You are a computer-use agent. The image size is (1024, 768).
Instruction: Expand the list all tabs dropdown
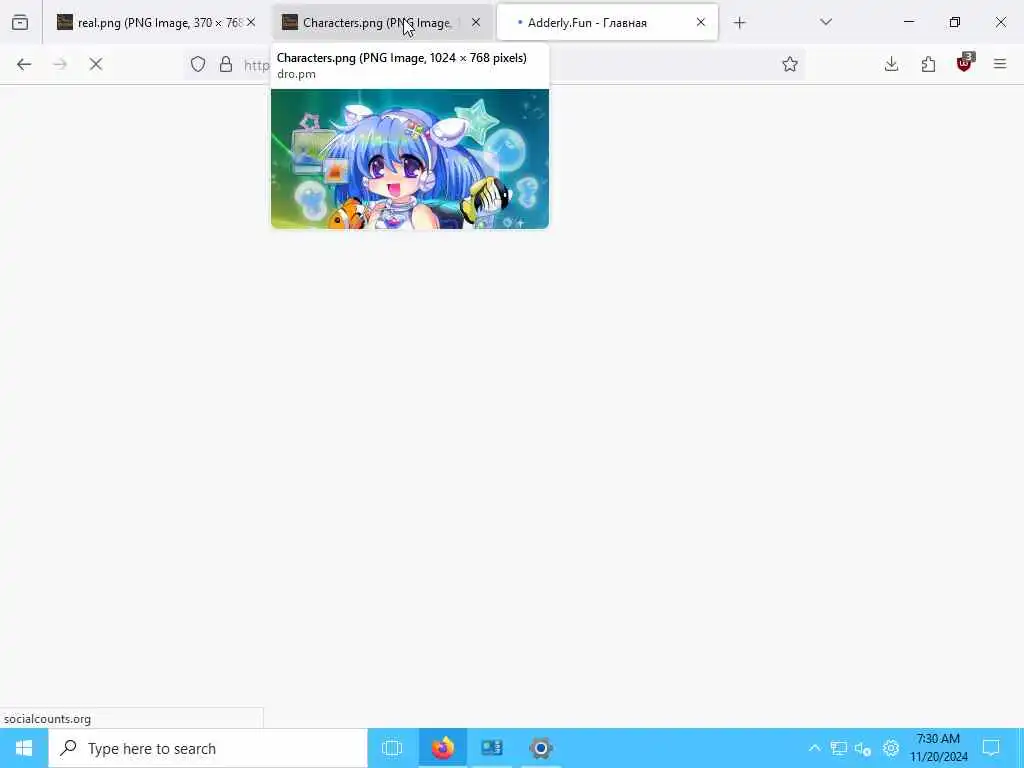pyautogui.click(x=826, y=23)
